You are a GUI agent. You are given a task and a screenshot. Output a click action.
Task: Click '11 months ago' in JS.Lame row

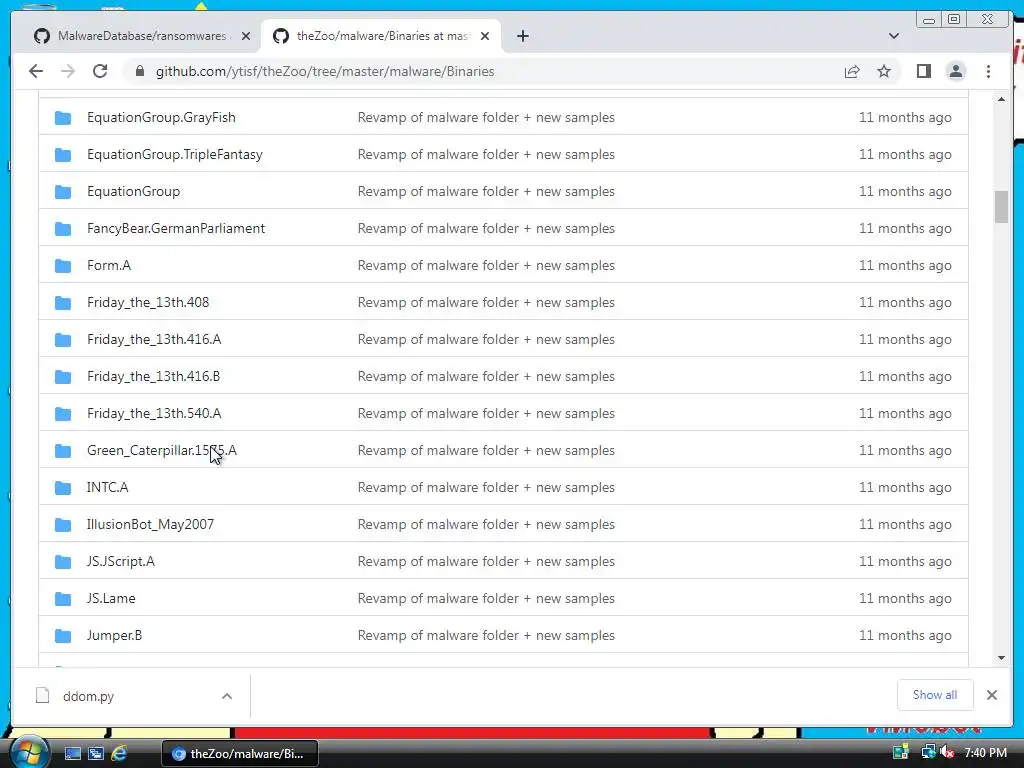coord(904,598)
